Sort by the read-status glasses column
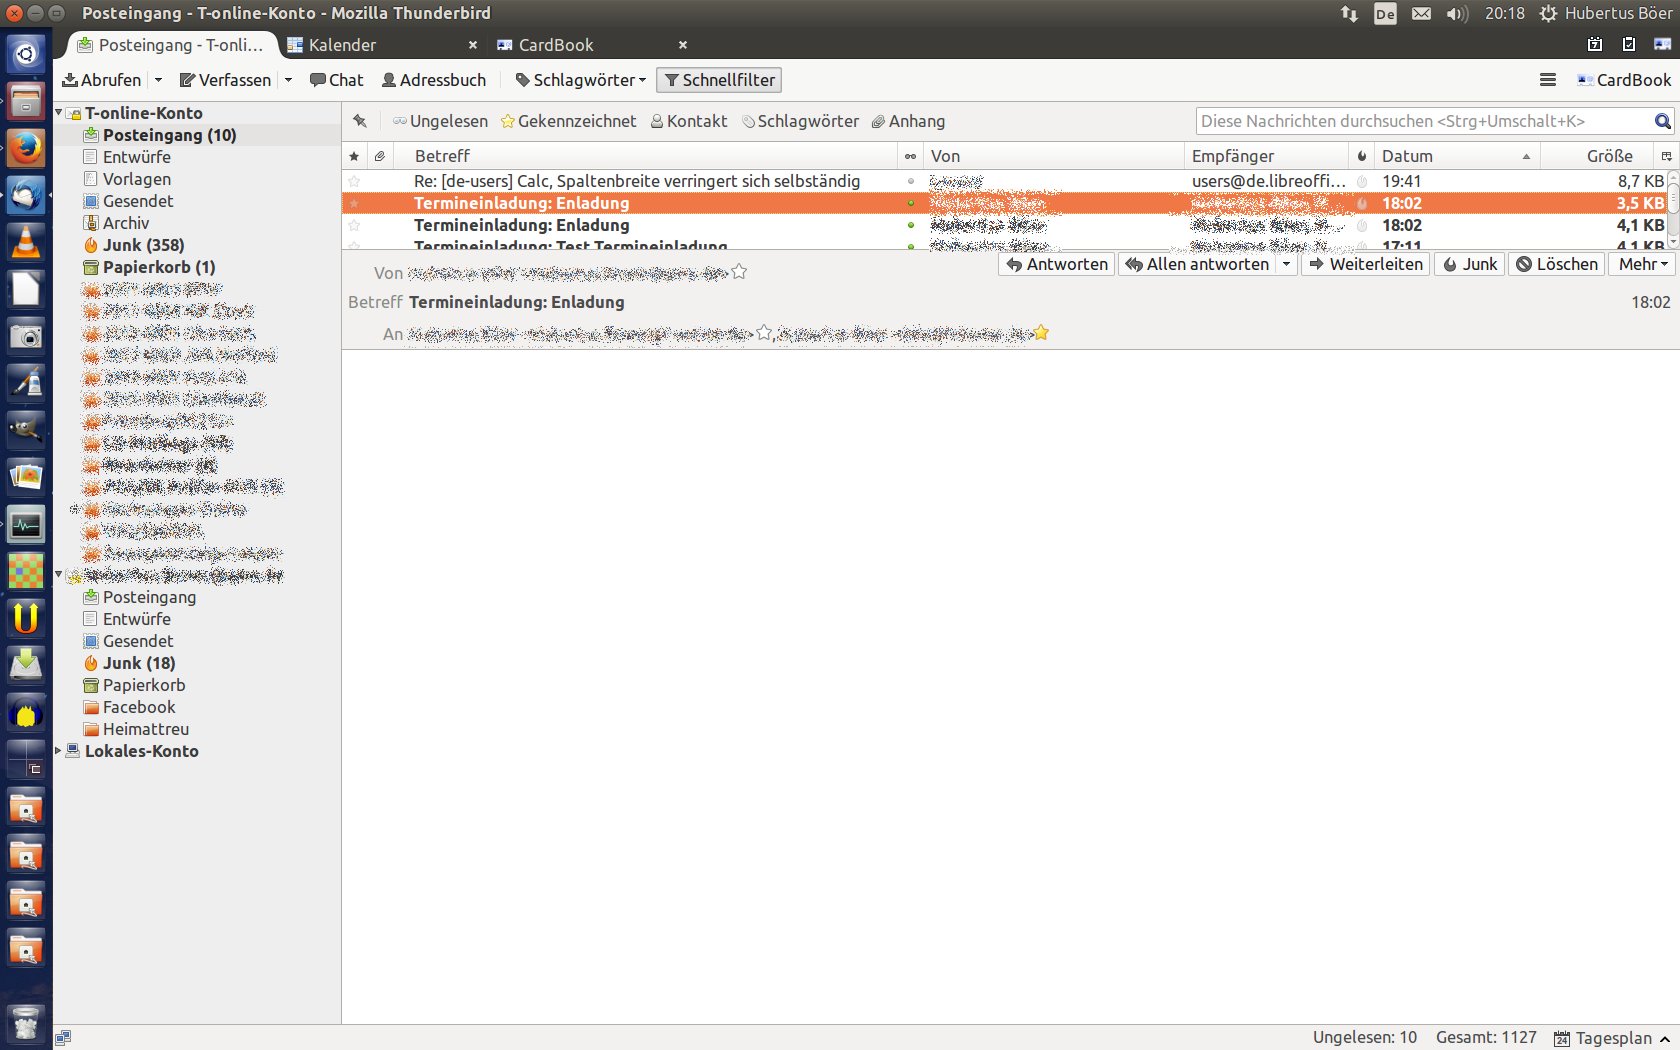1680x1050 pixels. click(x=910, y=156)
